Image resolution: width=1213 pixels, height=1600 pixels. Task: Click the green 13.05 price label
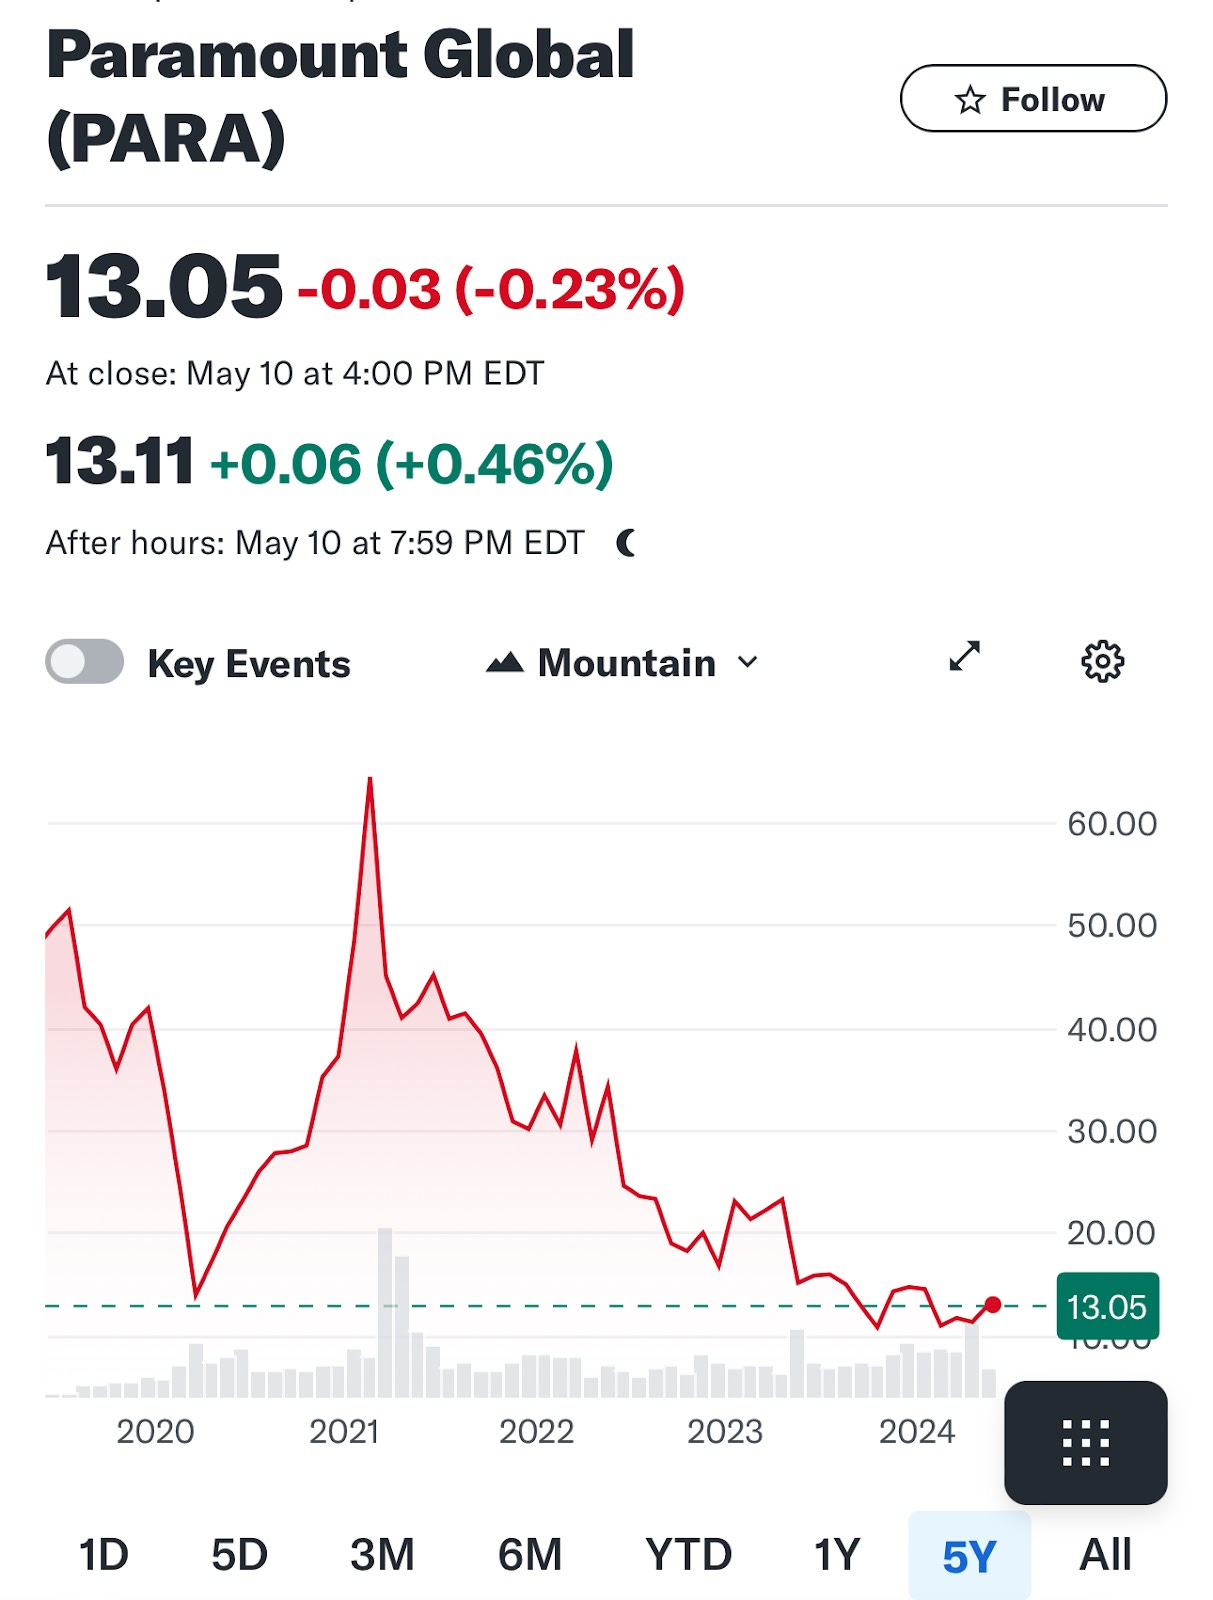pyautogui.click(x=1107, y=1306)
